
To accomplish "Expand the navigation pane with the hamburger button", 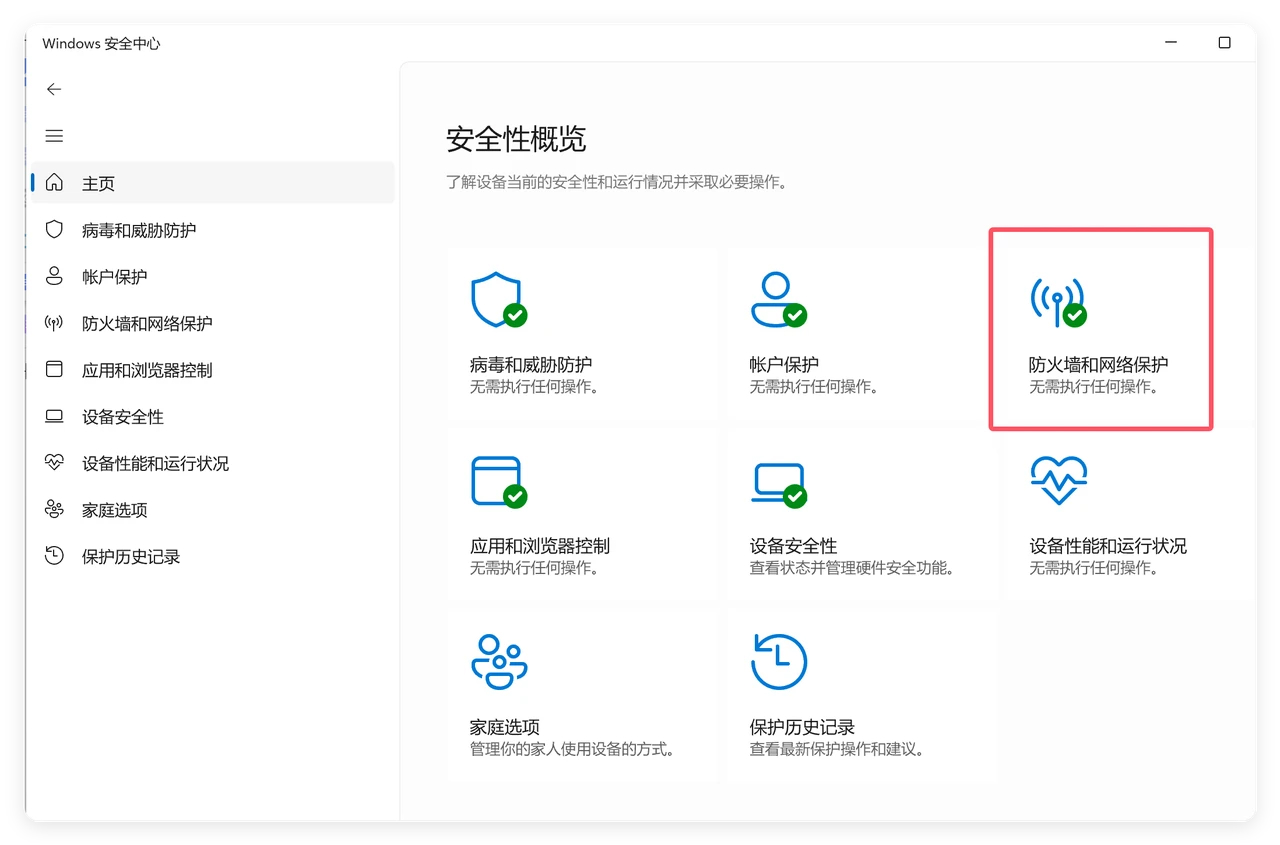I will [x=53, y=135].
